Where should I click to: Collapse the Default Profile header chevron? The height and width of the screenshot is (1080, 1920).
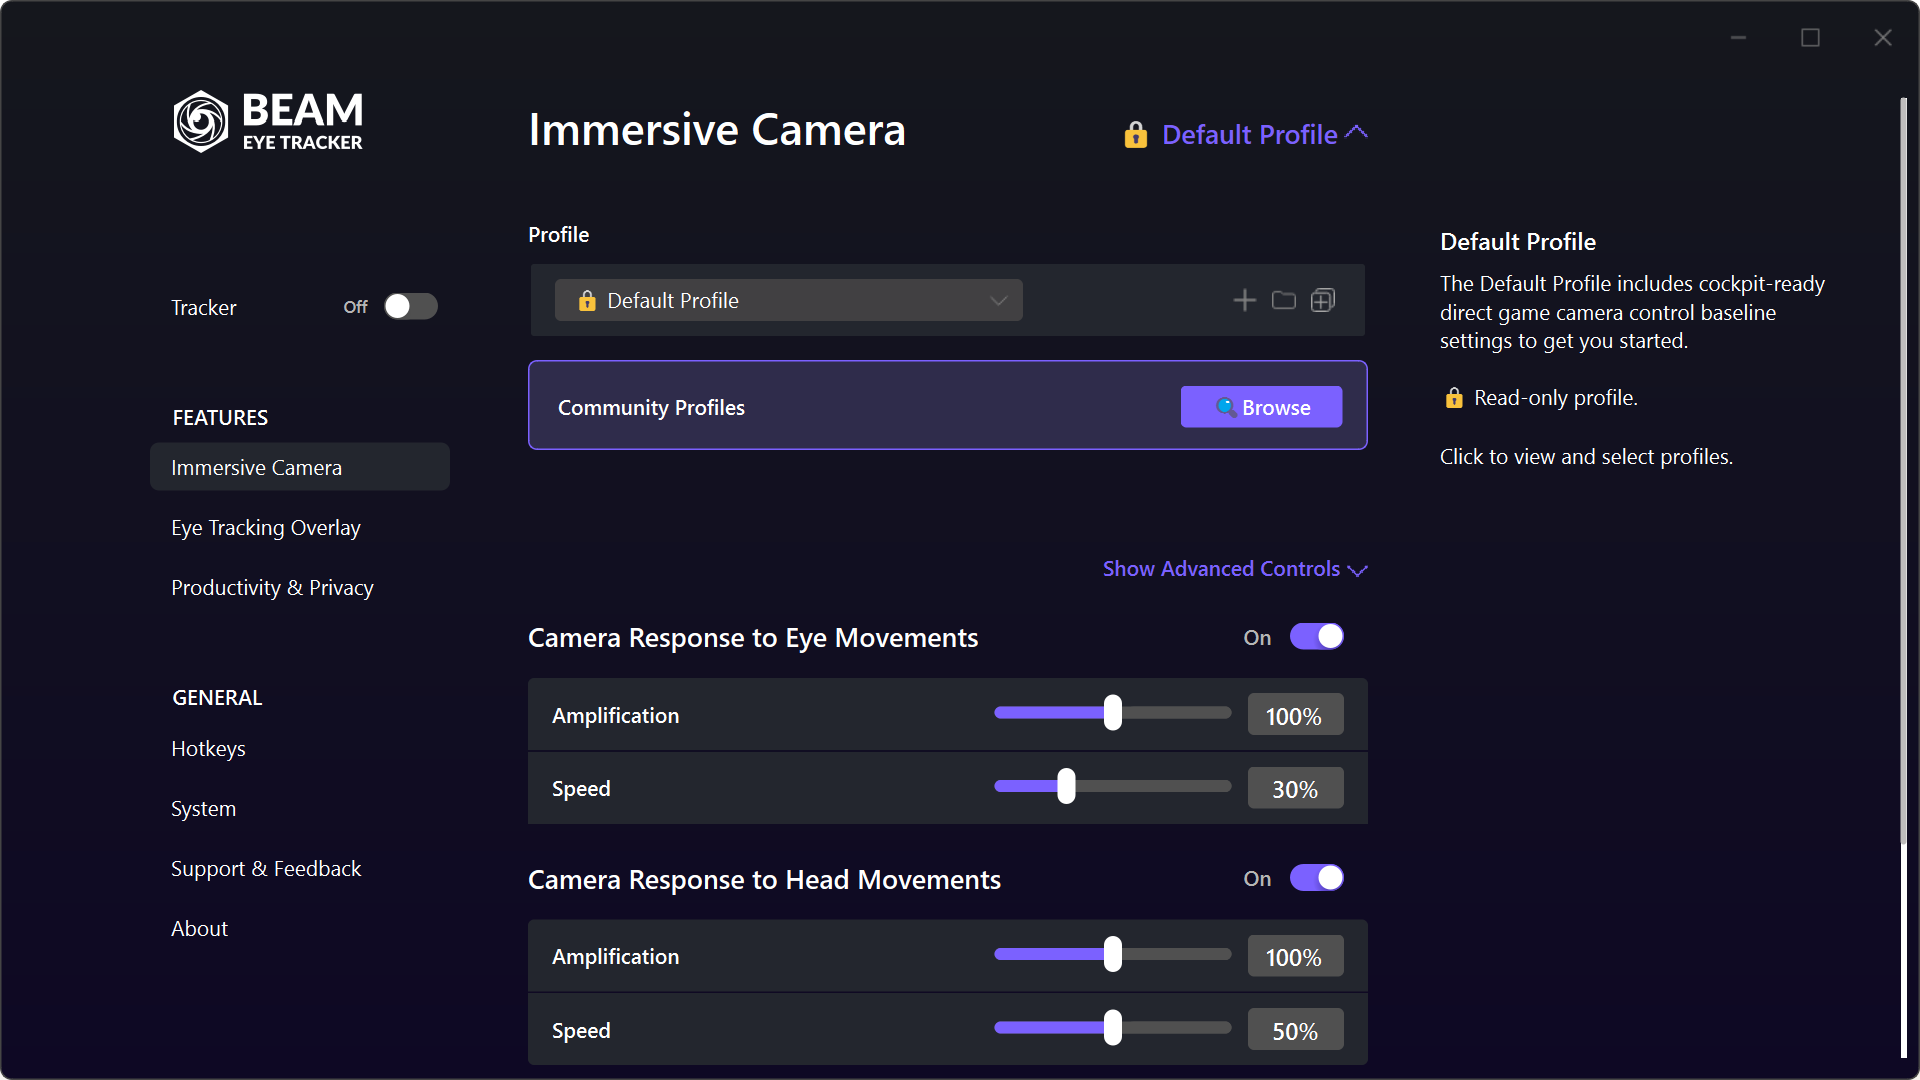pyautogui.click(x=1357, y=133)
